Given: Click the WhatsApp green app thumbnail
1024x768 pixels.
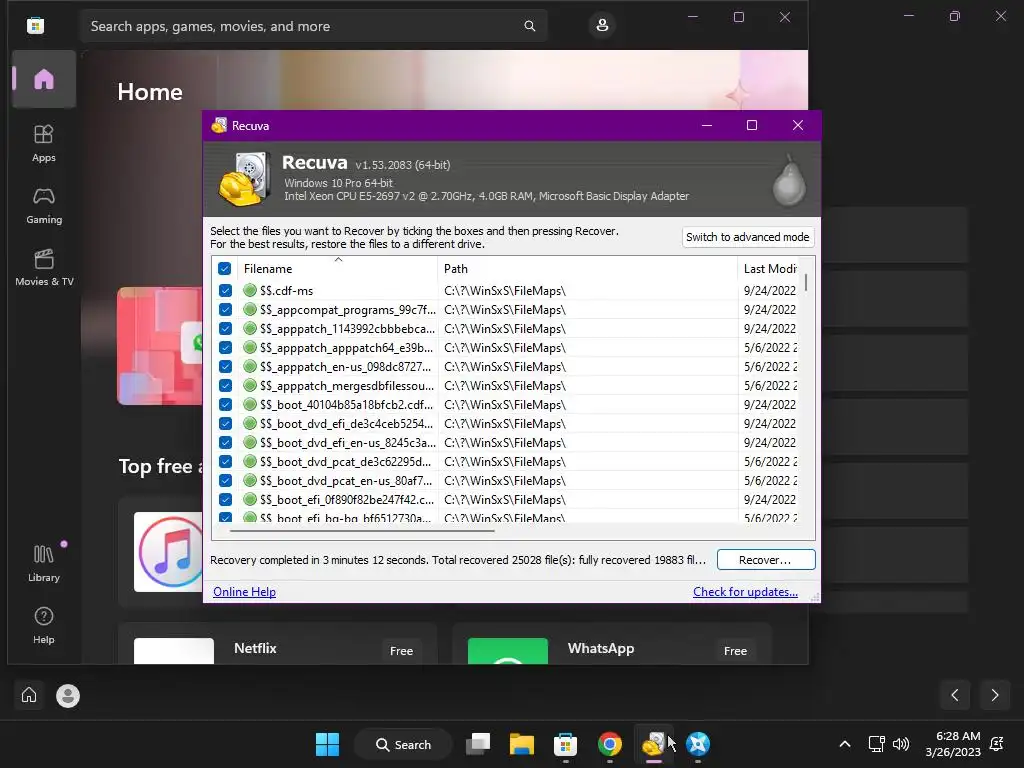Looking at the screenshot, I should tap(507, 651).
